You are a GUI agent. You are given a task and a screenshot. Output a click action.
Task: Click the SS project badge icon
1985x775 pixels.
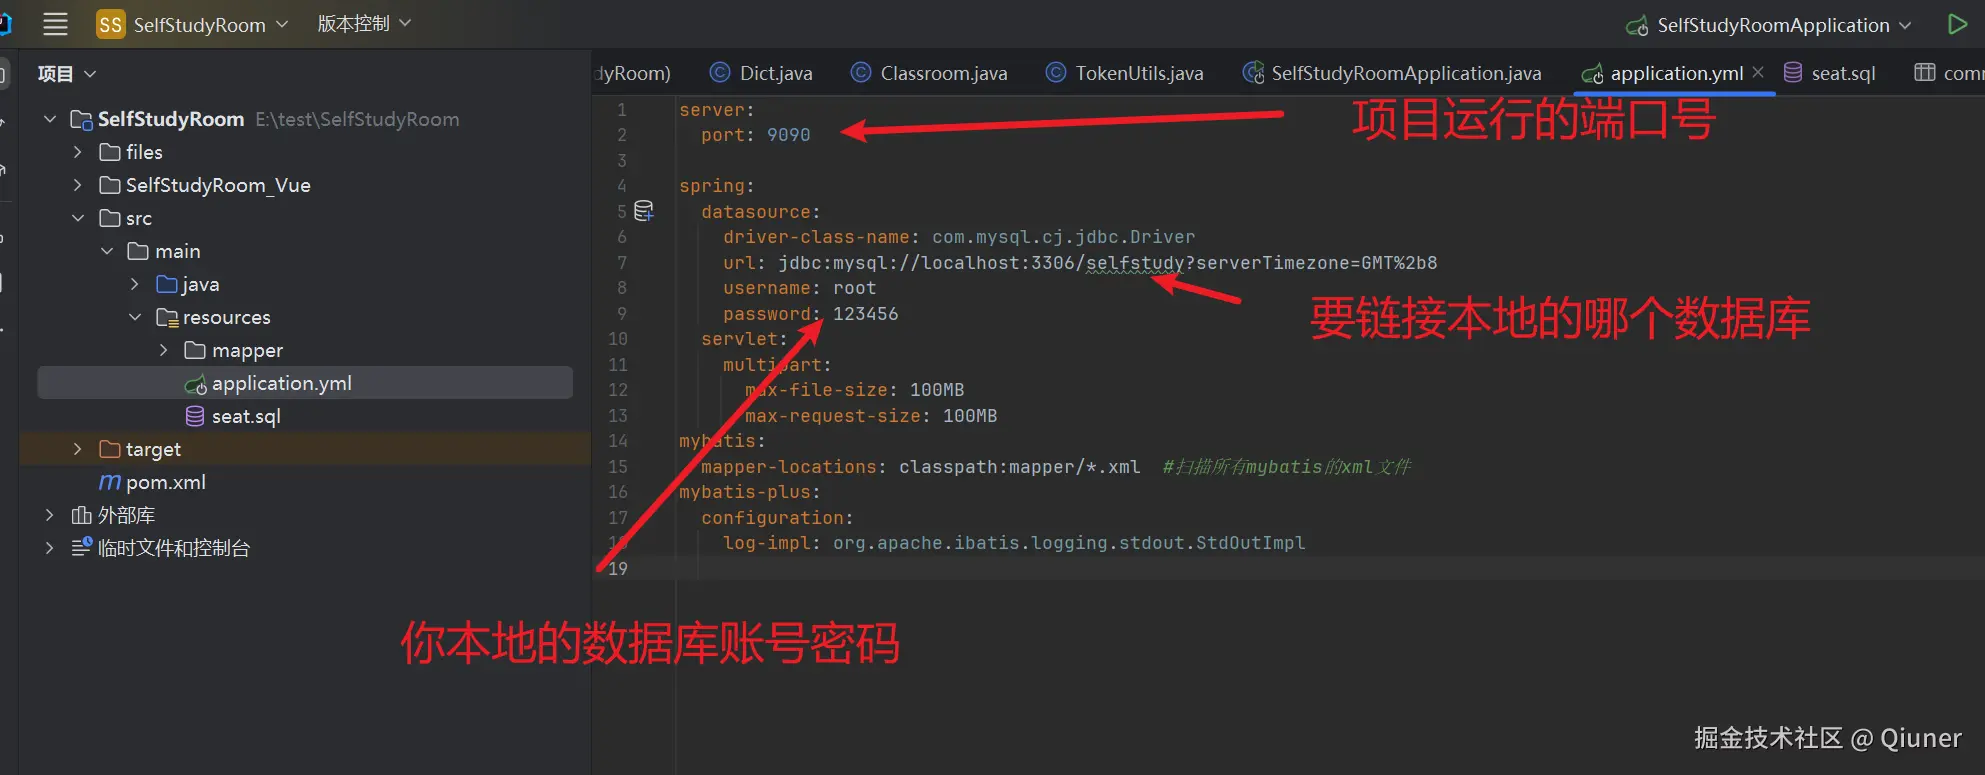click(x=110, y=24)
